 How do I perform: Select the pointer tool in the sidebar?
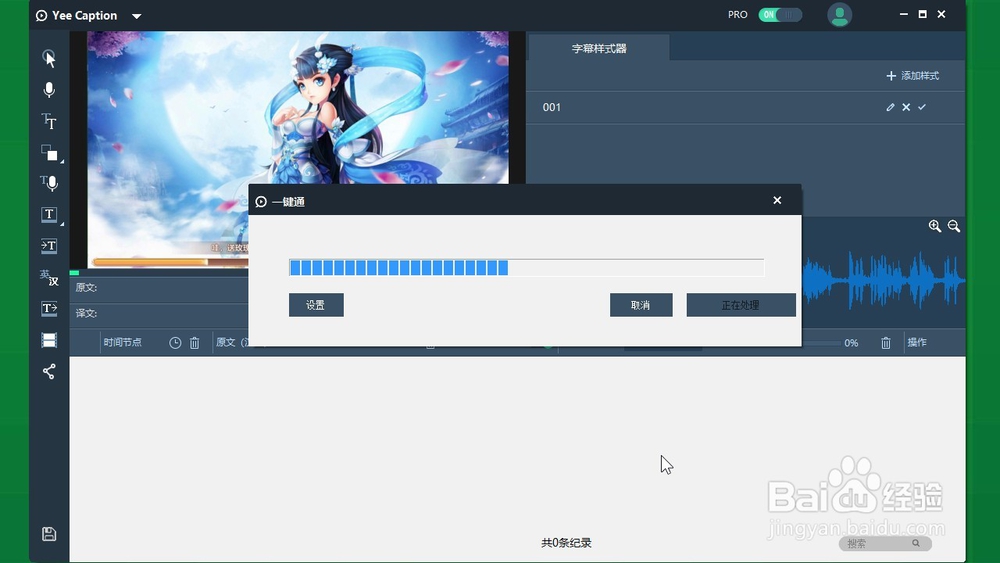tap(49, 59)
